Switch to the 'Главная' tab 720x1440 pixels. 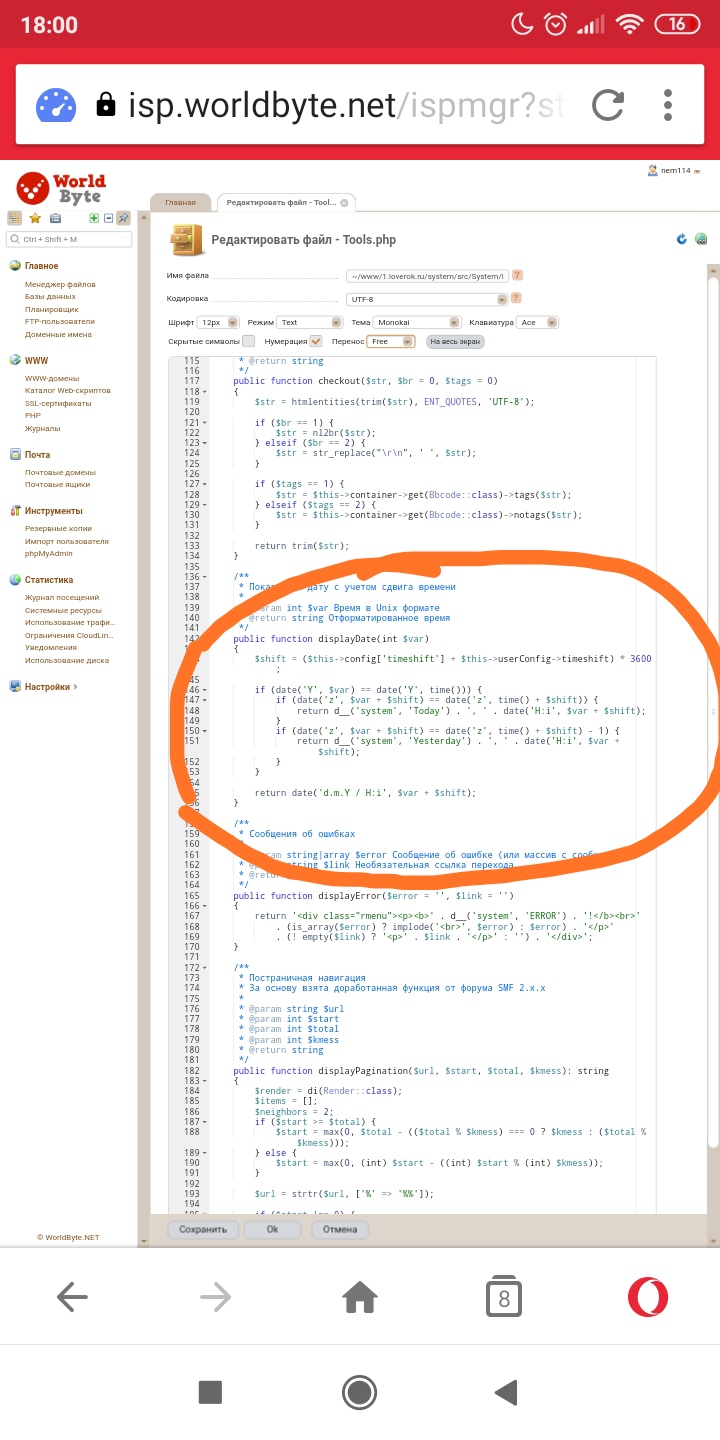tap(181, 203)
